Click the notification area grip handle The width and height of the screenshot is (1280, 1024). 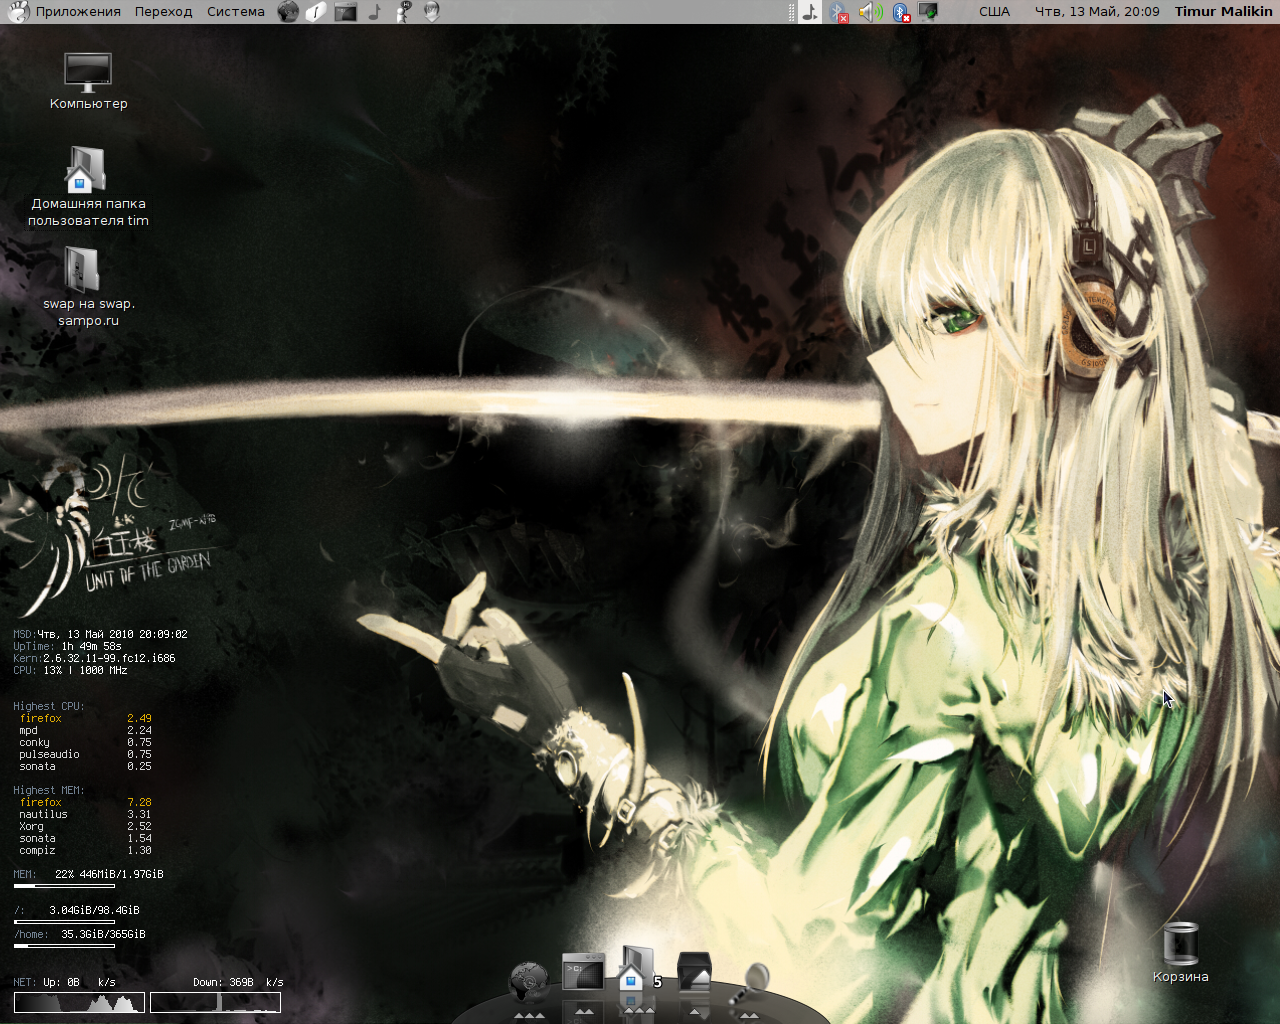[x=791, y=12]
